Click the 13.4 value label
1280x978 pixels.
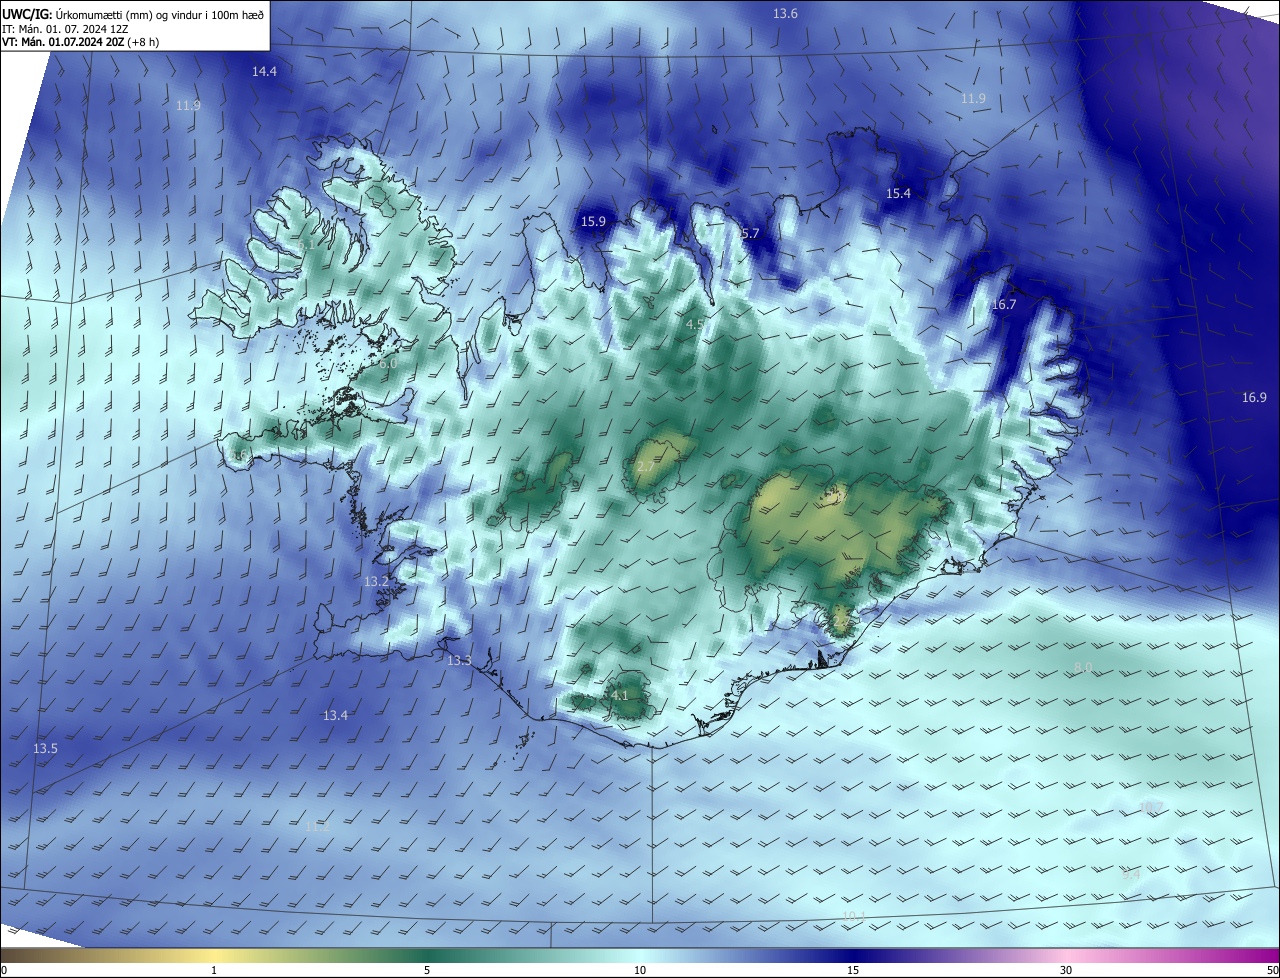pos(335,716)
